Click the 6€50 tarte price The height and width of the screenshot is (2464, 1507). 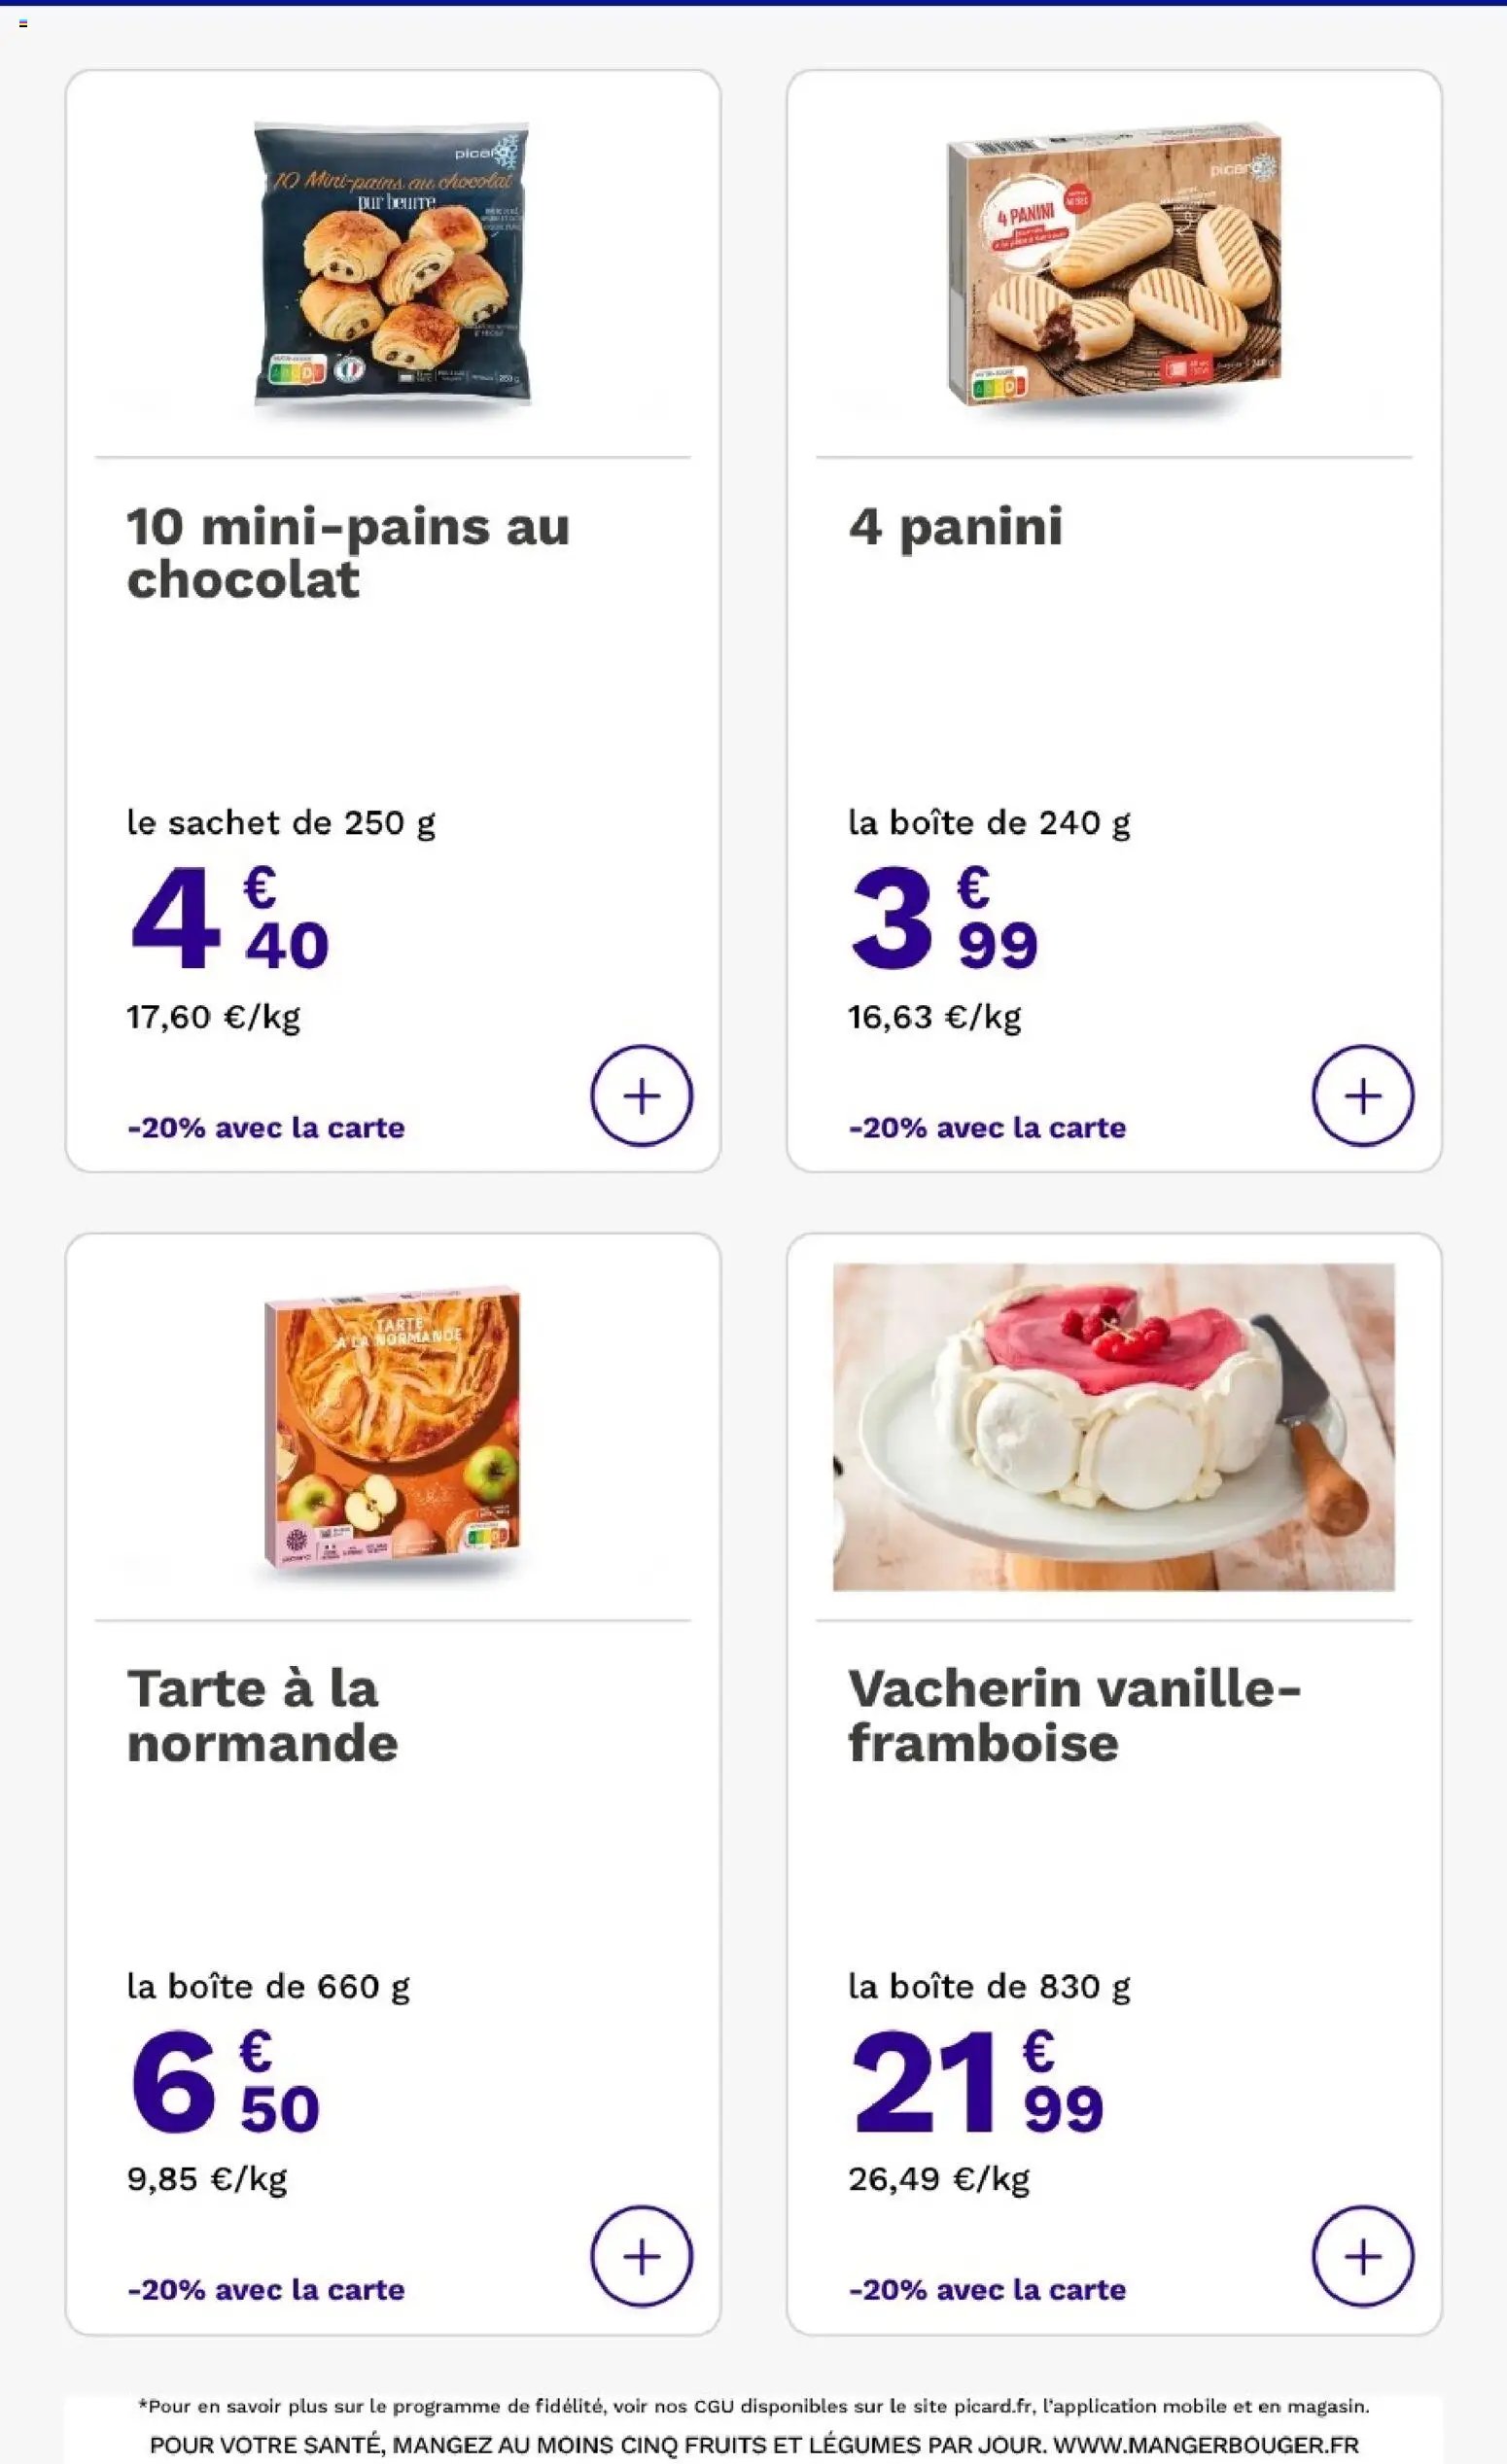(x=225, y=2080)
